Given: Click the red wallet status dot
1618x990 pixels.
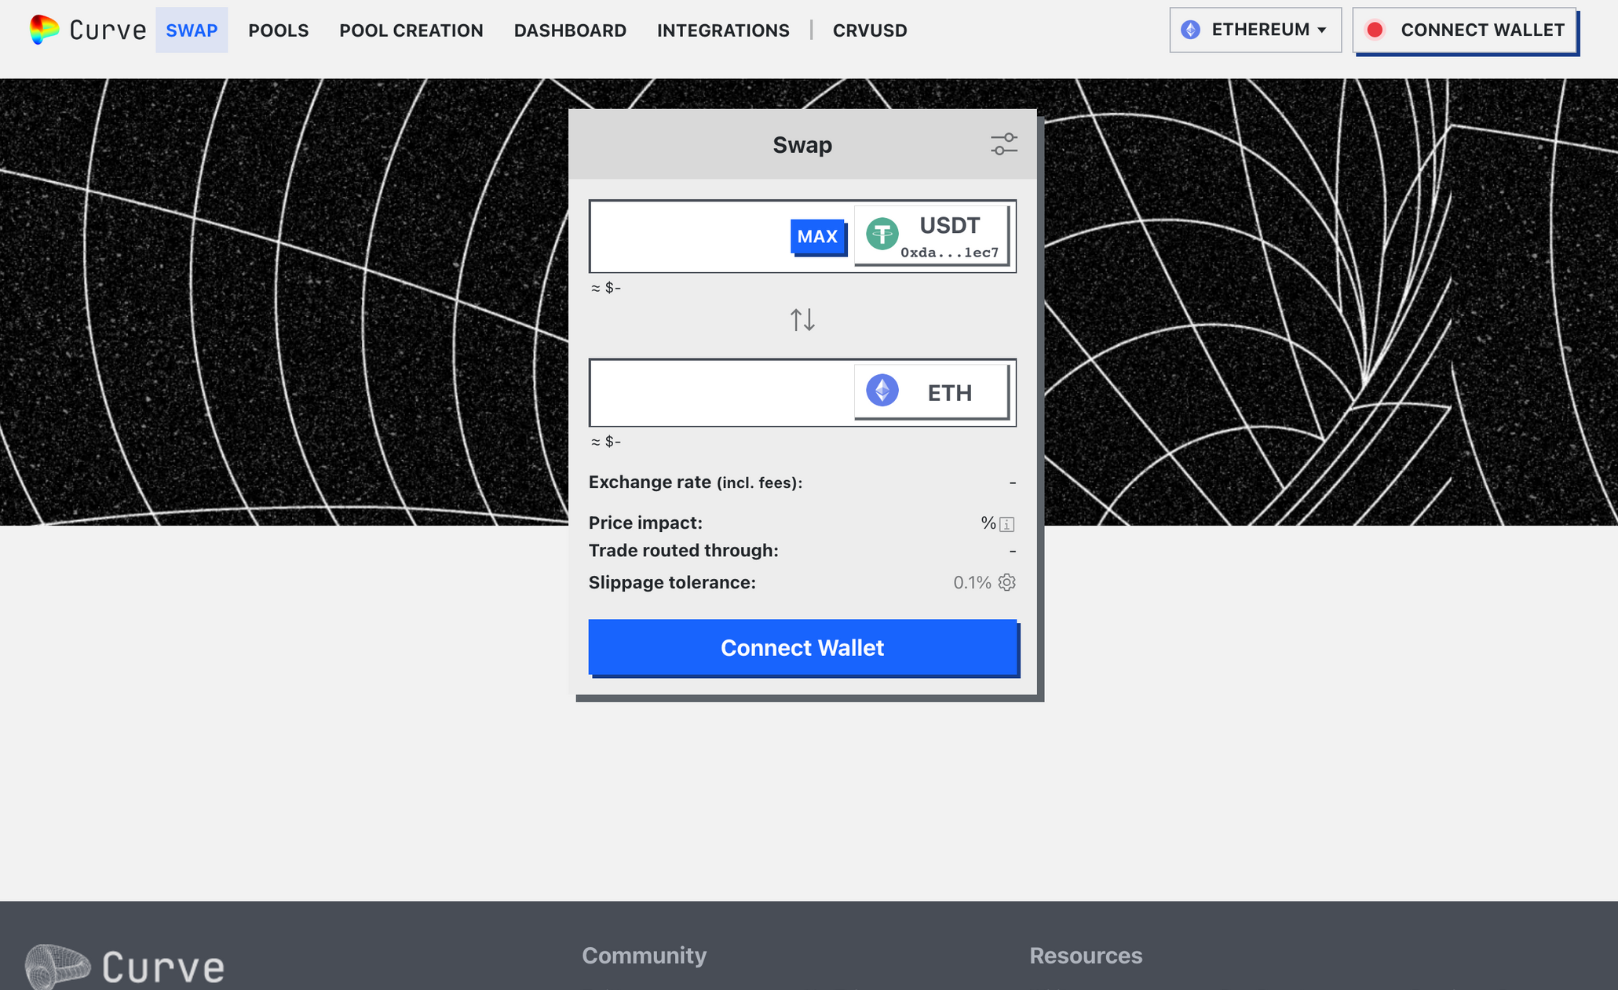Looking at the screenshot, I should [x=1375, y=30].
